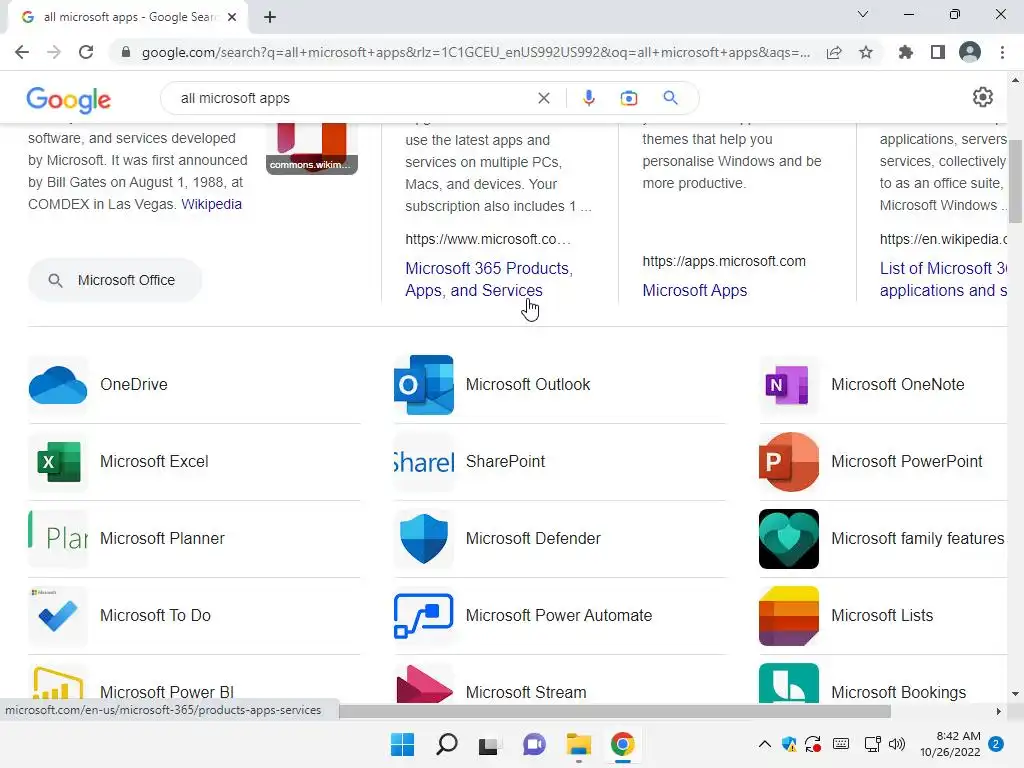Open a new tab
Viewport: 1024px width, 768px height.
click(x=270, y=17)
